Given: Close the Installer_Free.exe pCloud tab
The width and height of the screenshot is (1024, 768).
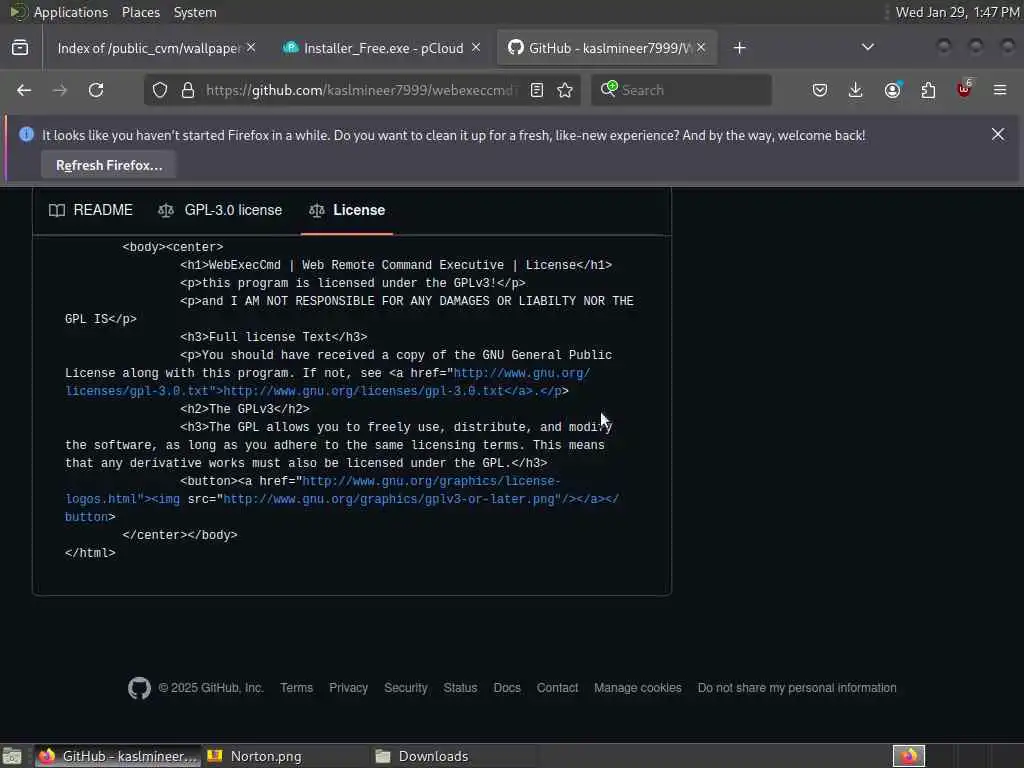Looking at the screenshot, I should tap(476, 48).
